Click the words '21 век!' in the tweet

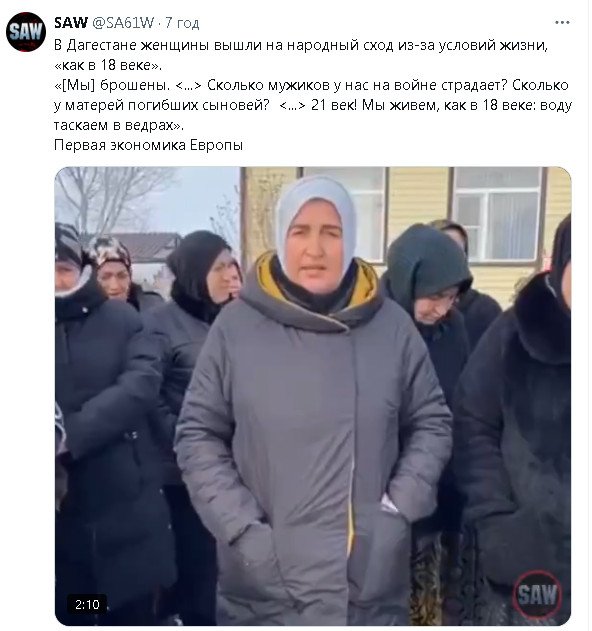tap(334, 105)
